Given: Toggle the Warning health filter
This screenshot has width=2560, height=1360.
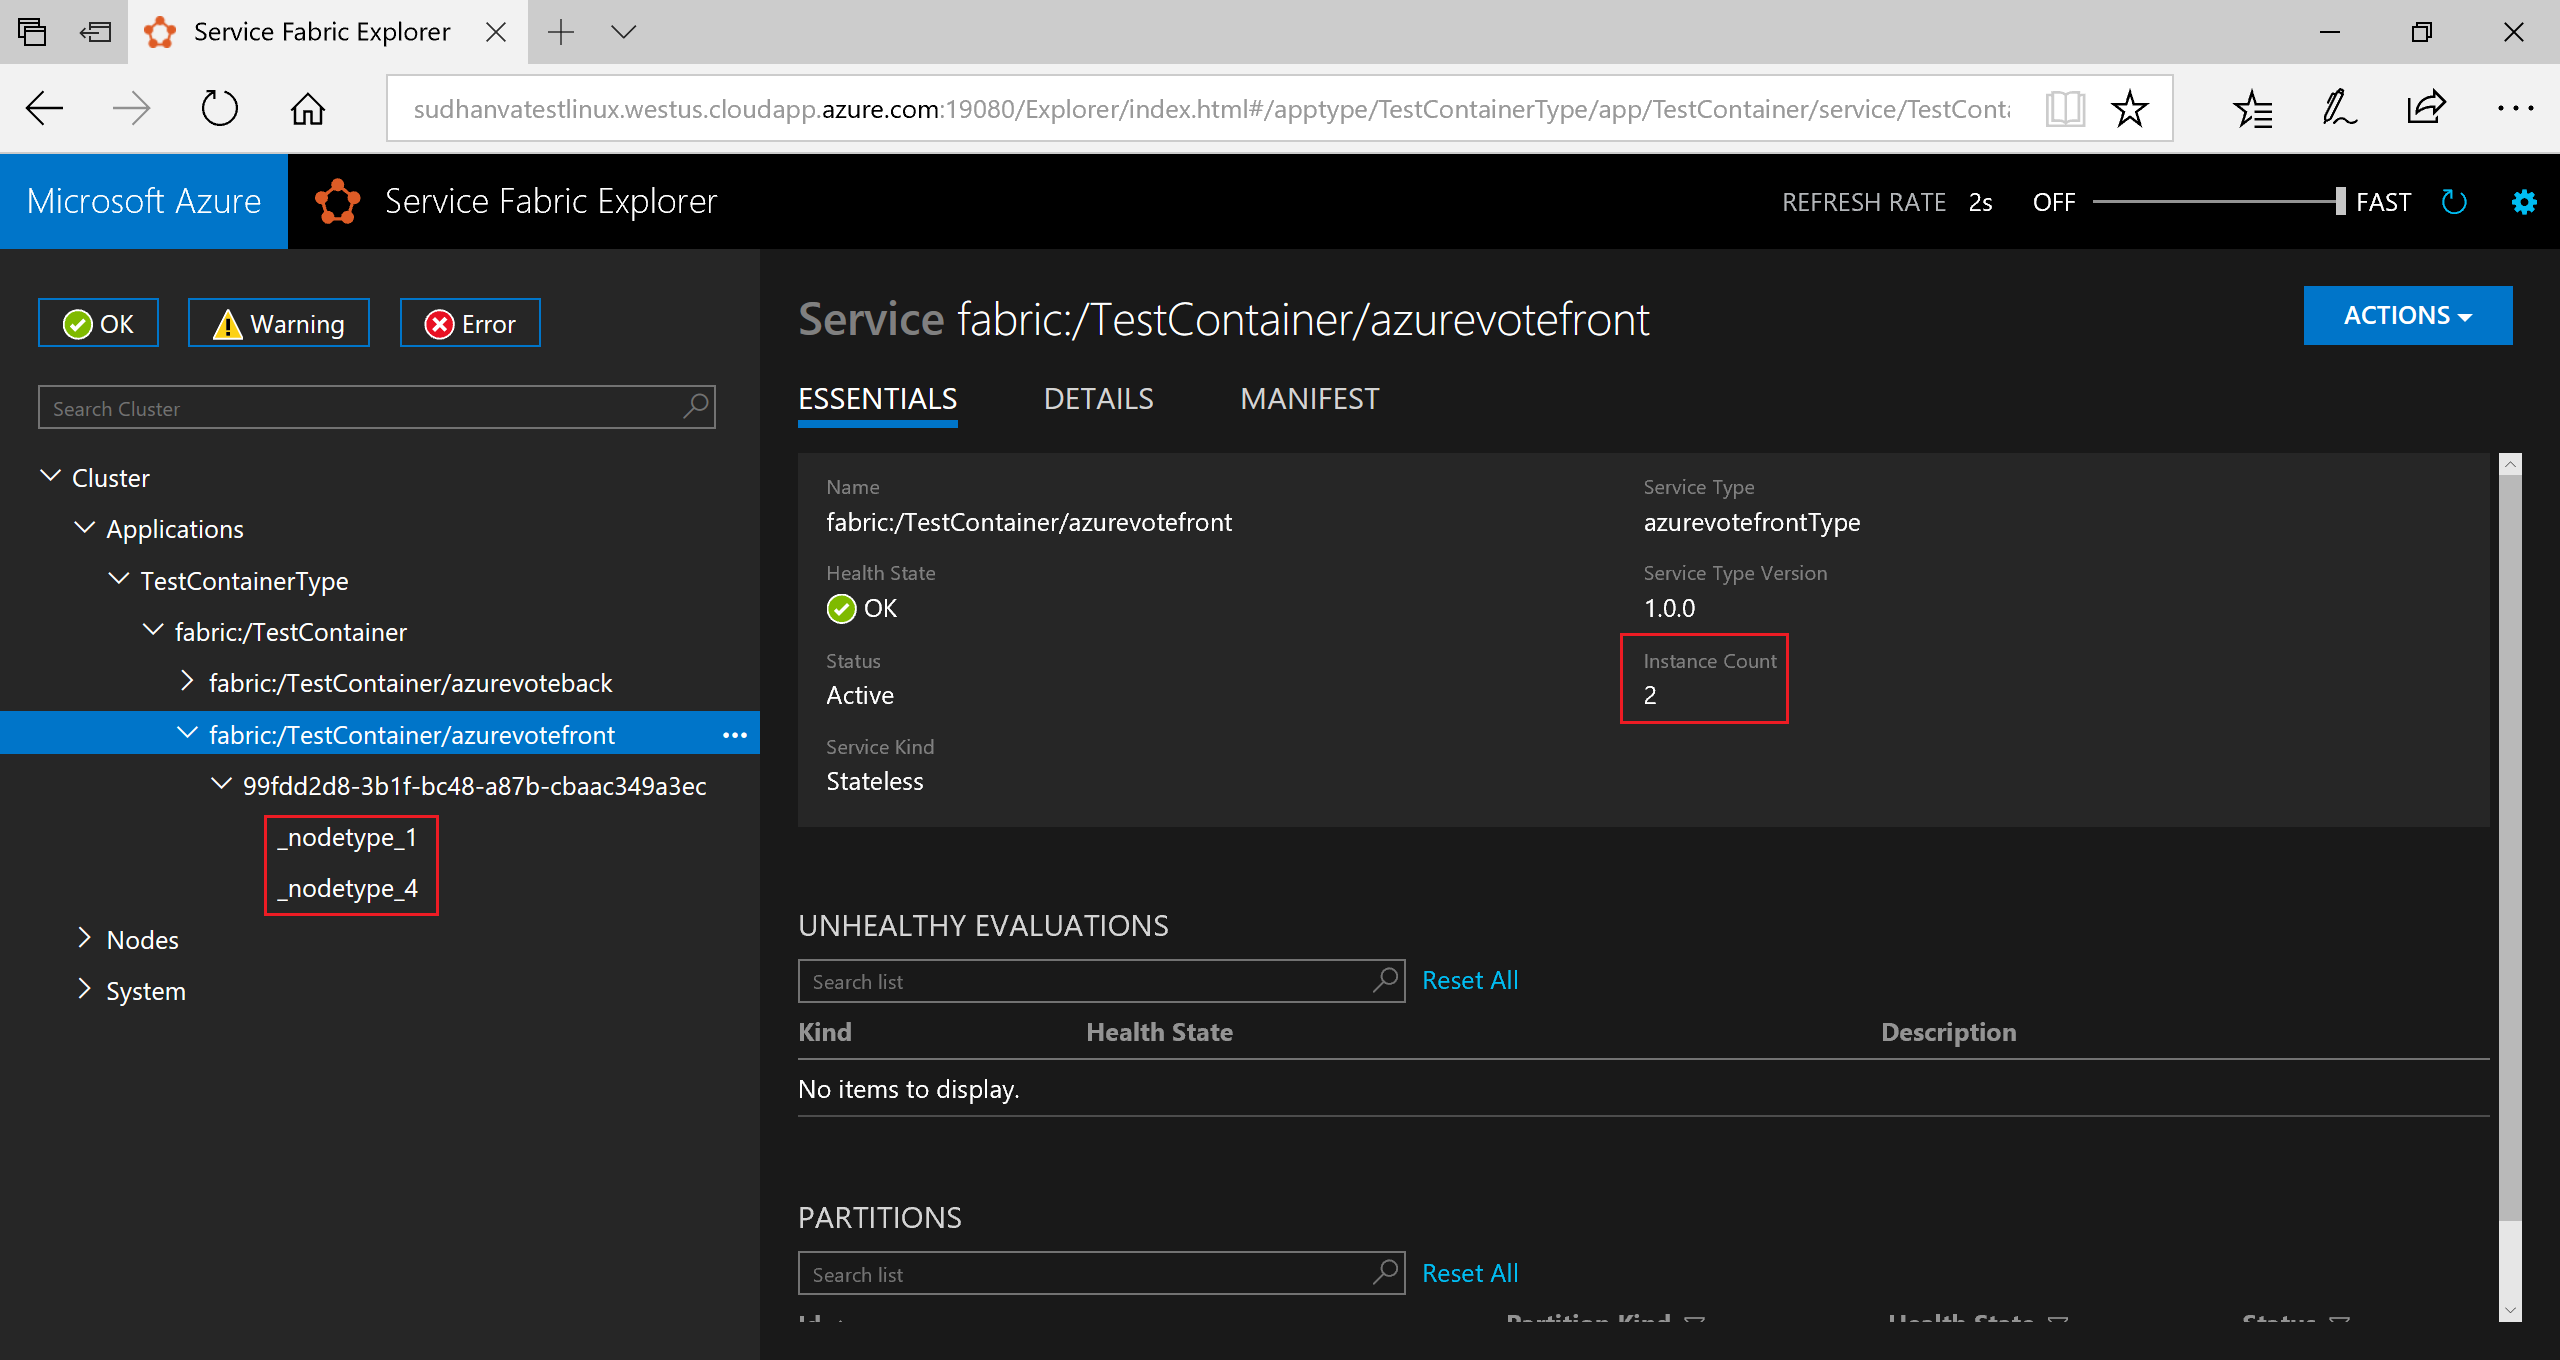Looking at the screenshot, I should tap(279, 323).
